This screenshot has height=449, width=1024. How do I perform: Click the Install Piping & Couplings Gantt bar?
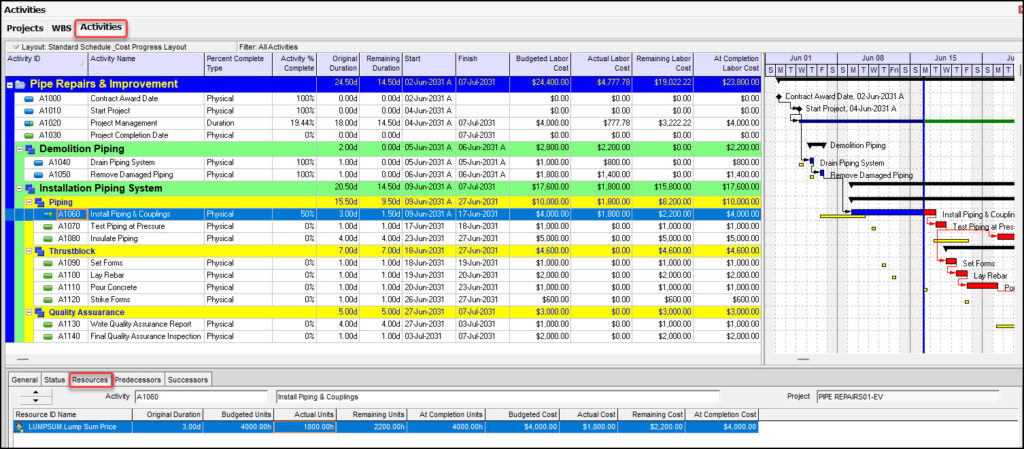point(893,213)
